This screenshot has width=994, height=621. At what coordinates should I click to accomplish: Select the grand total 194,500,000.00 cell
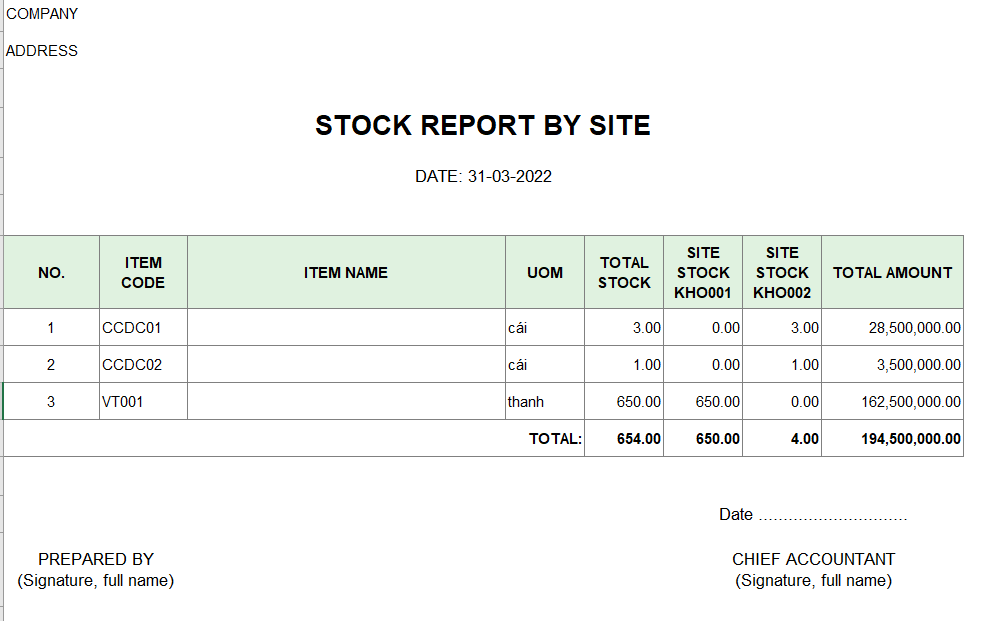893,438
